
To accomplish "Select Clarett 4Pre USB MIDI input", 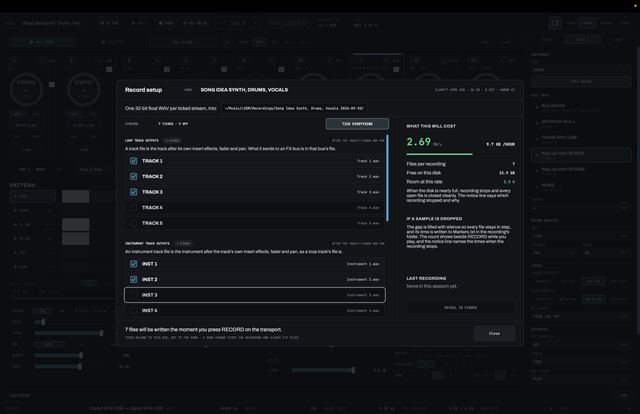I will [x=581, y=139].
